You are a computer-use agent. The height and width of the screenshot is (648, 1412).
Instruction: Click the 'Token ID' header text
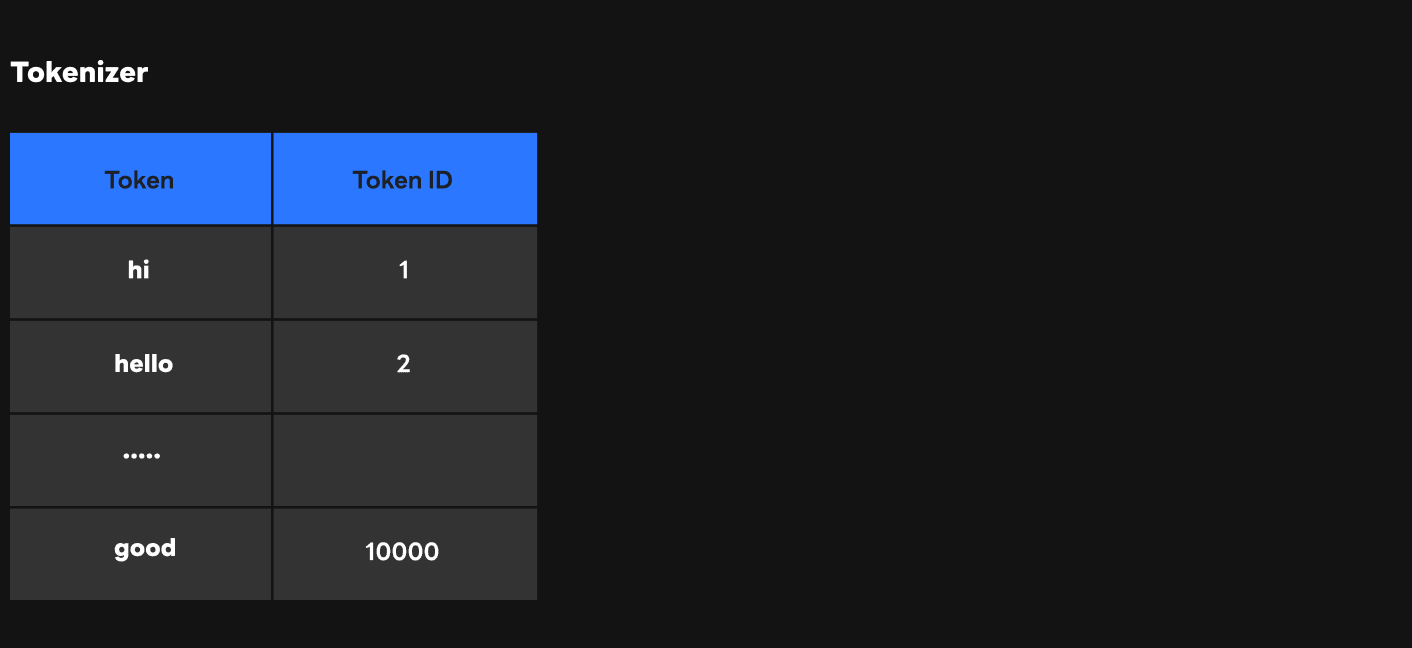coord(402,180)
